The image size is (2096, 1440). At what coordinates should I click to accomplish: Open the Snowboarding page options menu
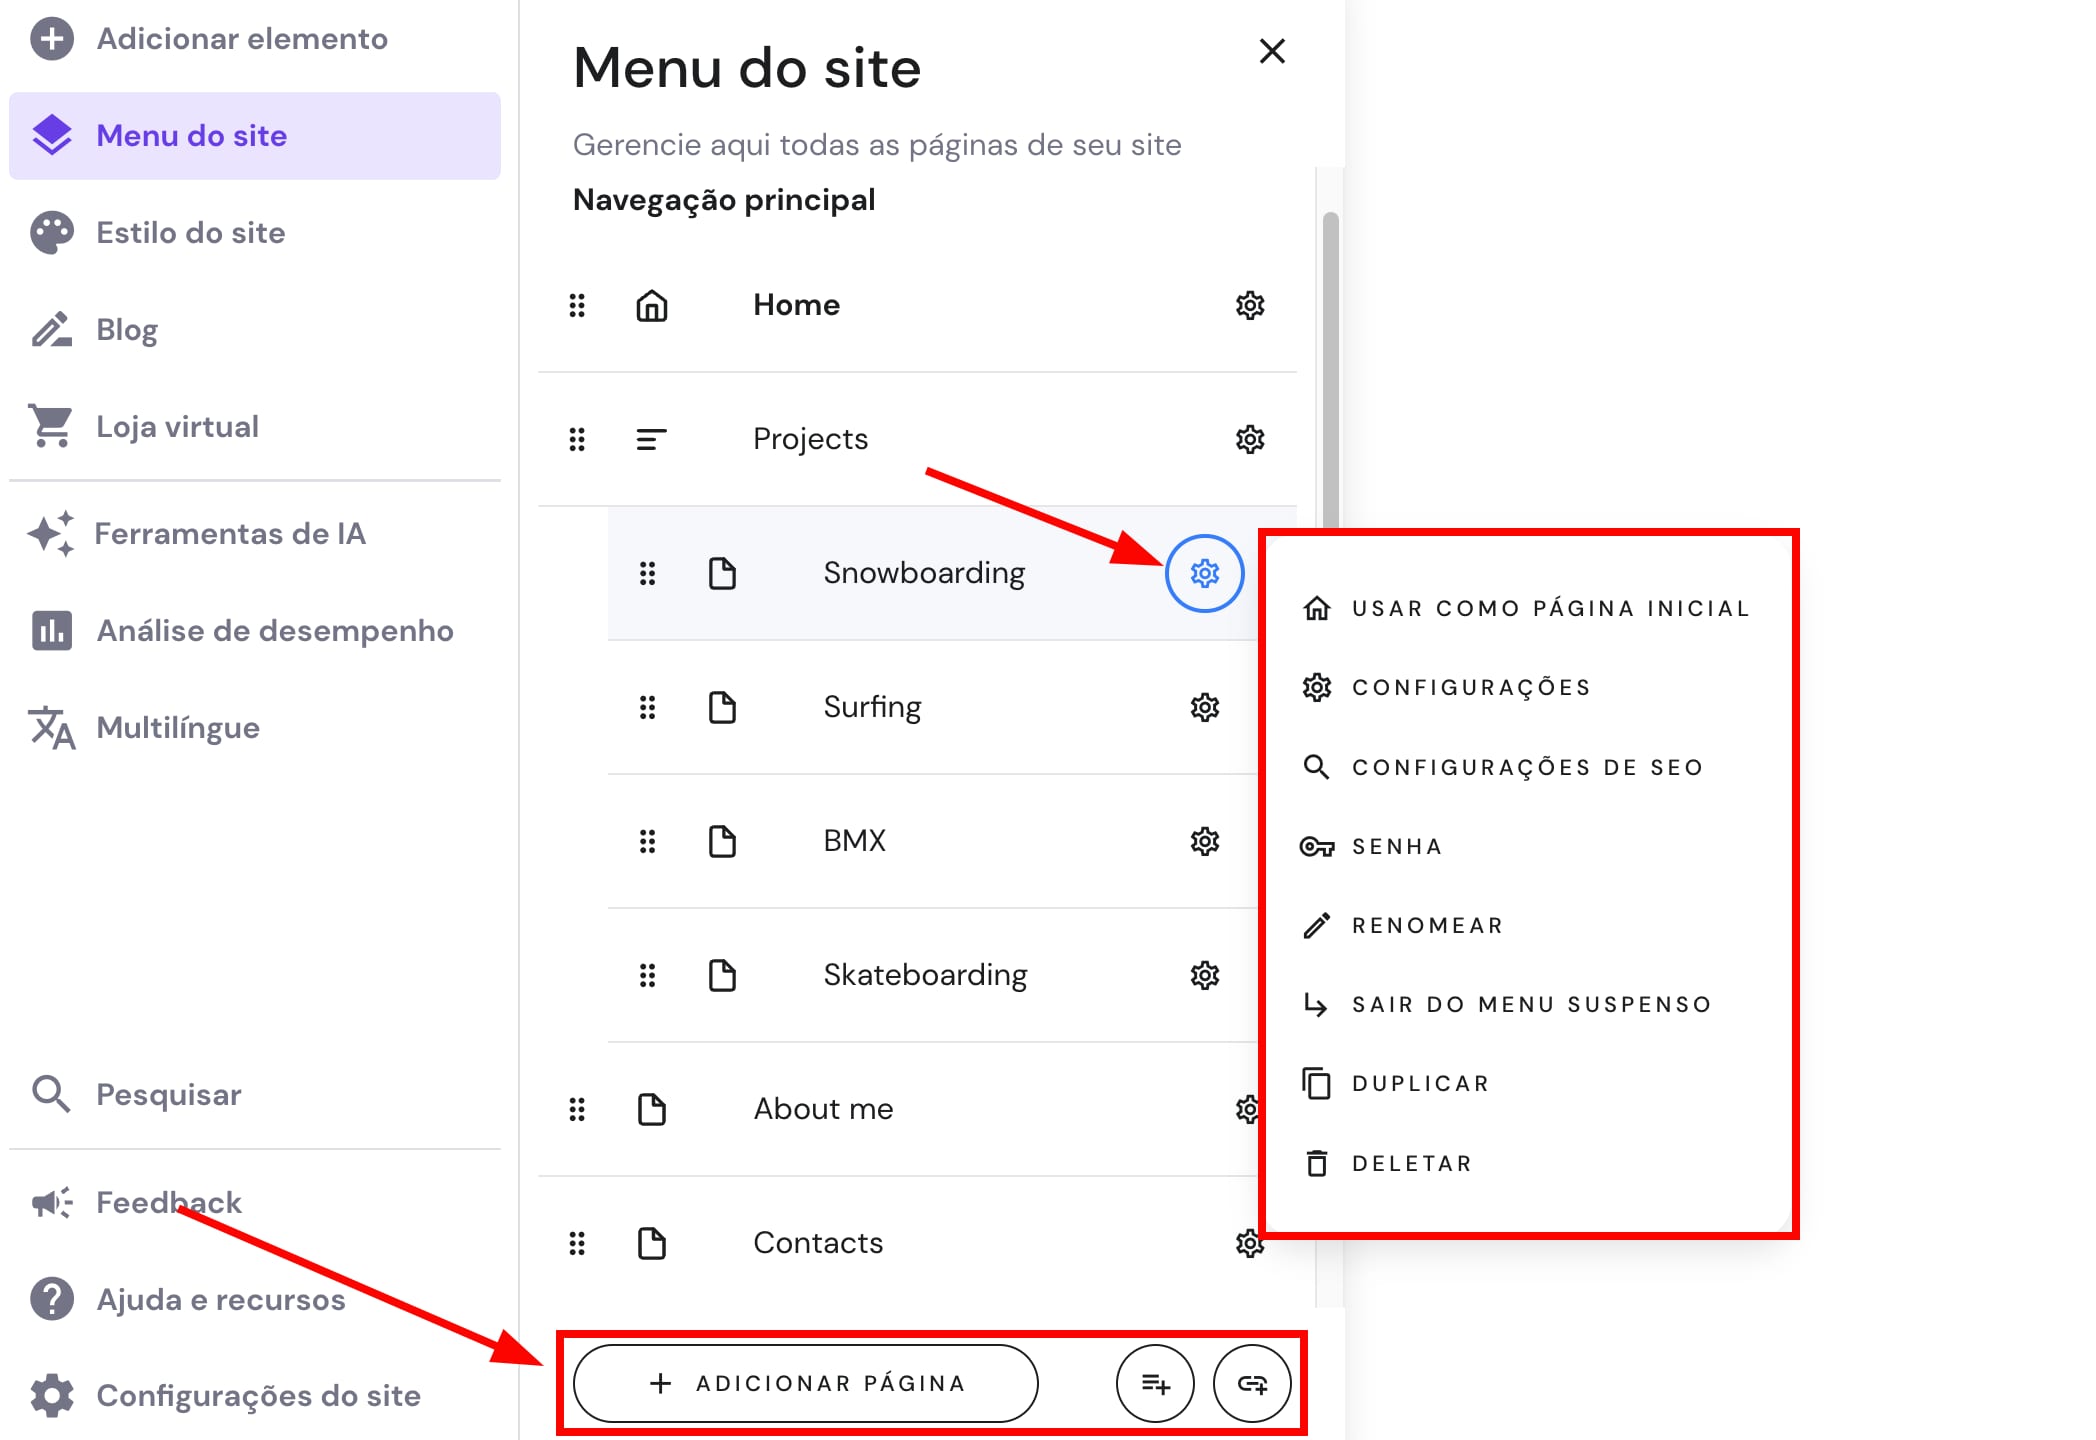pos(1205,573)
